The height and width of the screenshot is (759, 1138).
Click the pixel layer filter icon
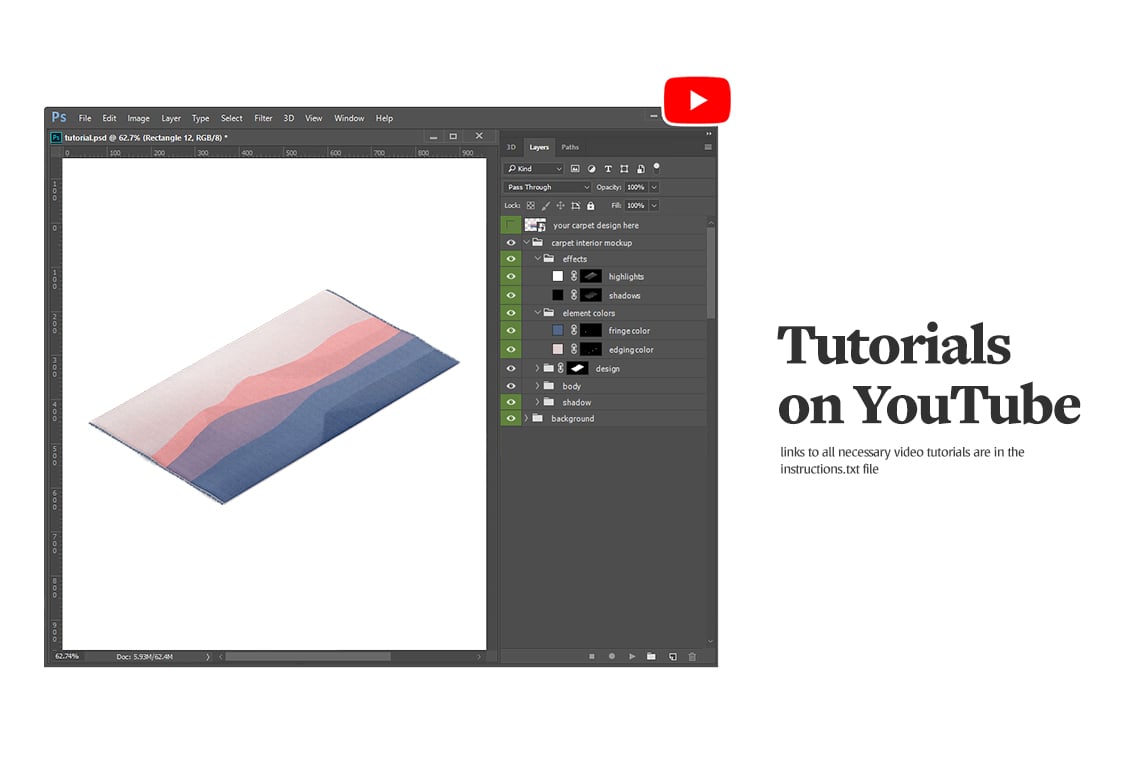click(575, 169)
